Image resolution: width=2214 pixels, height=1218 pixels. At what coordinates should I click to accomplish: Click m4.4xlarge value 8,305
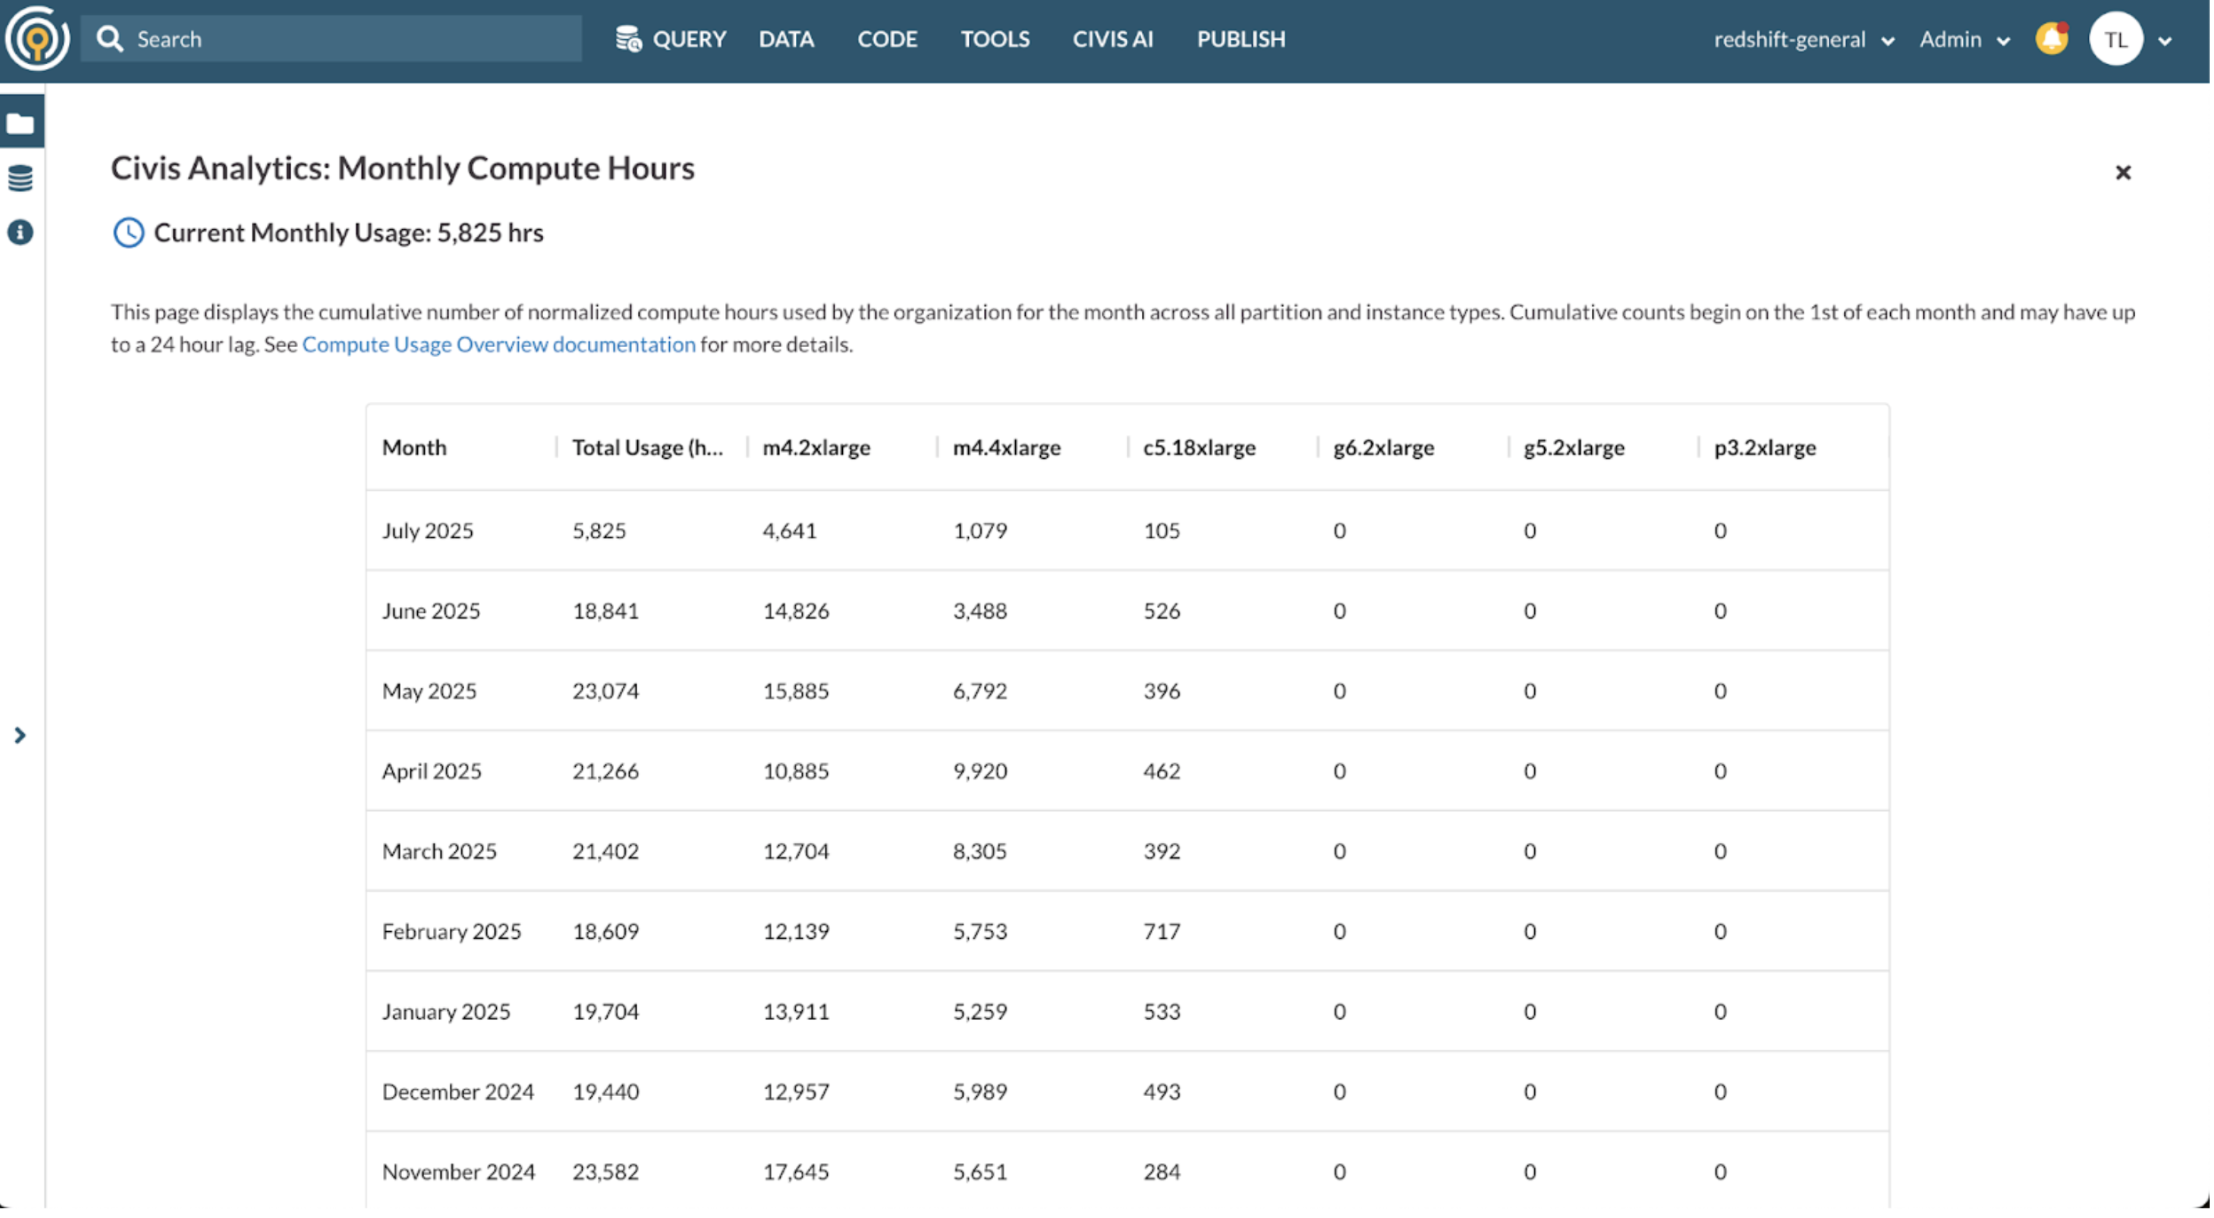[x=979, y=851]
